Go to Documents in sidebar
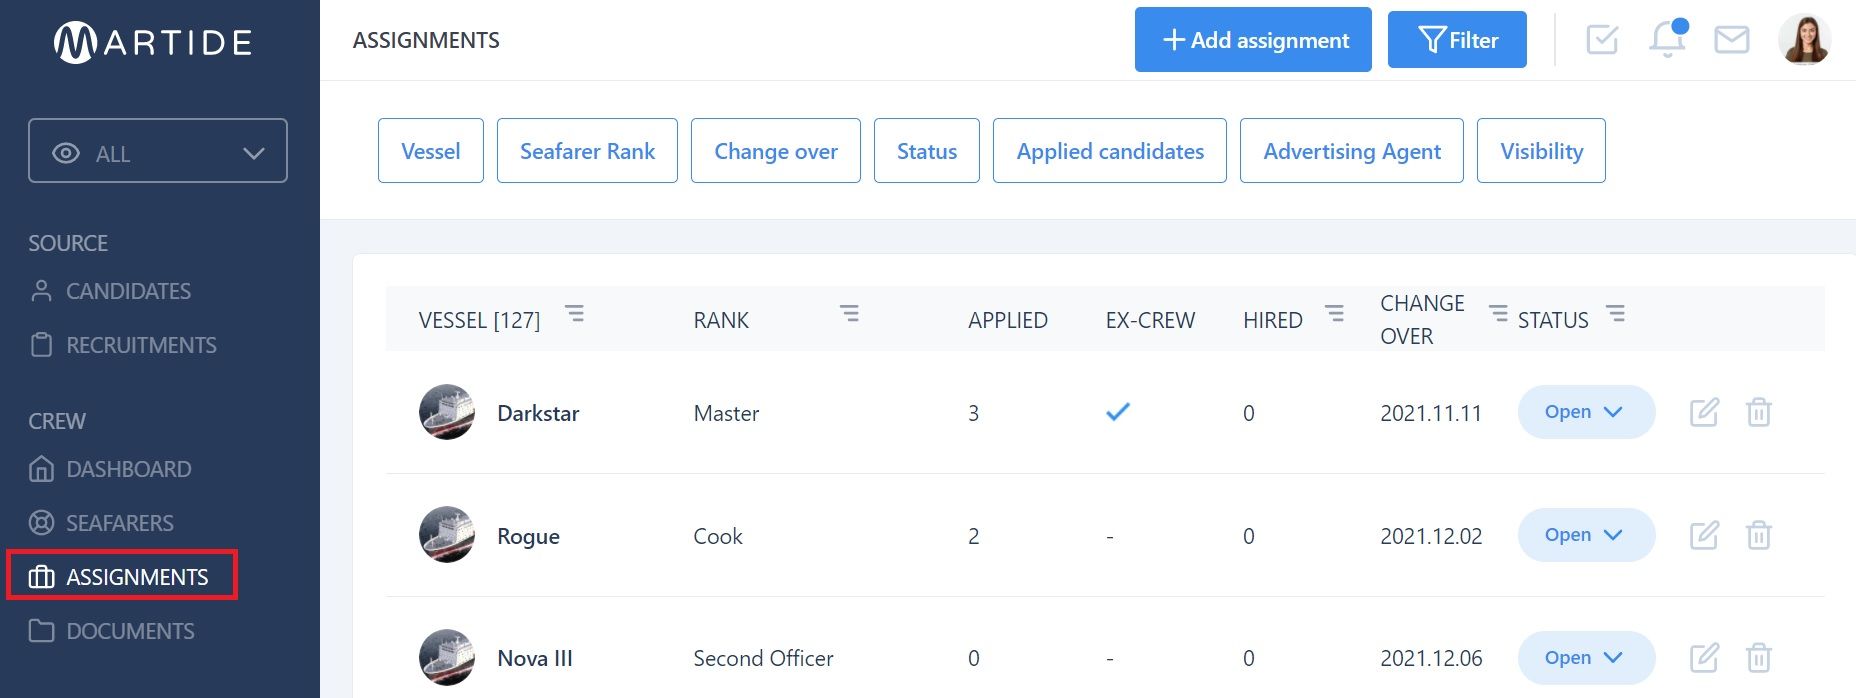 click(x=112, y=631)
